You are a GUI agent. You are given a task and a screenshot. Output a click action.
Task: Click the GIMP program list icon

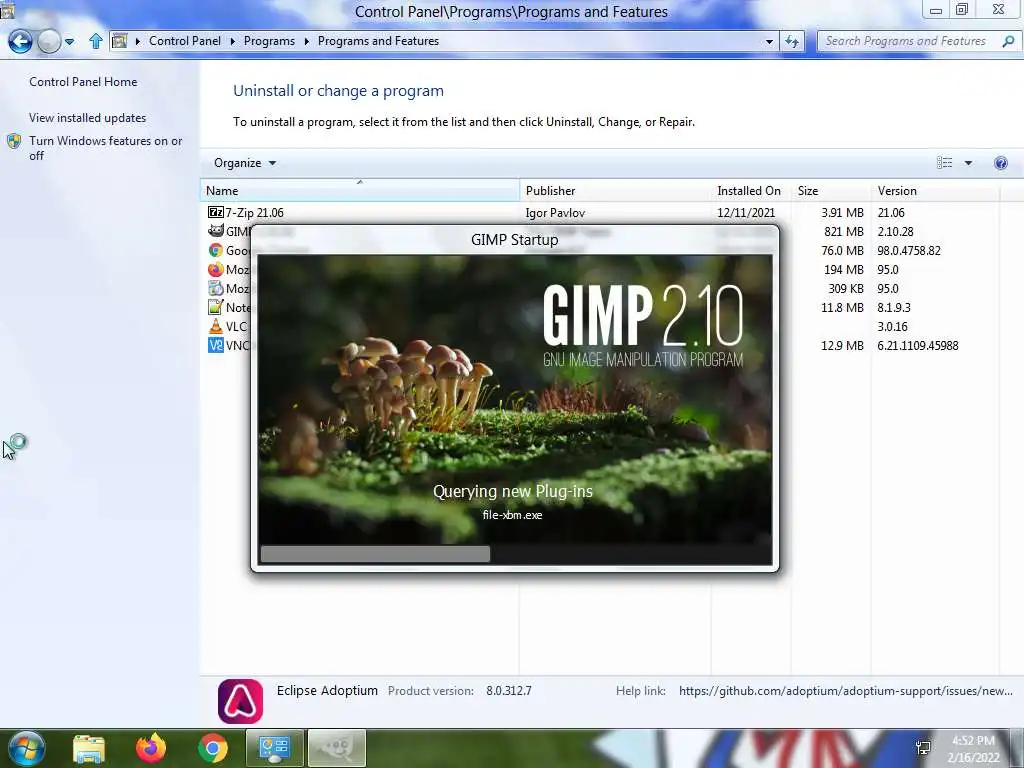coord(216,231)
